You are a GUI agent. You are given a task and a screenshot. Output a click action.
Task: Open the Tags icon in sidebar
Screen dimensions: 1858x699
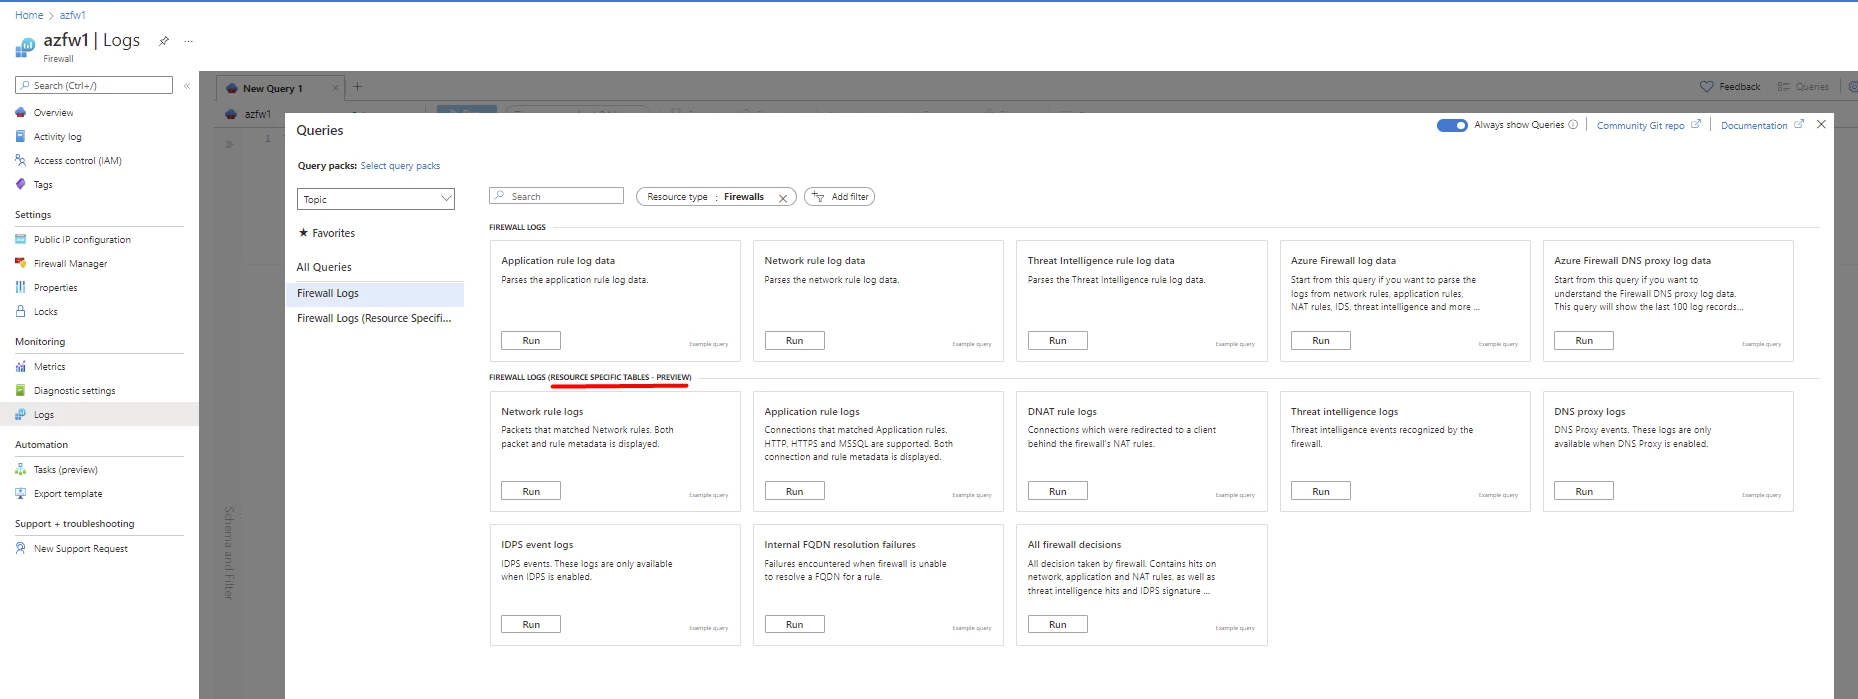click(x=21, y=184)
